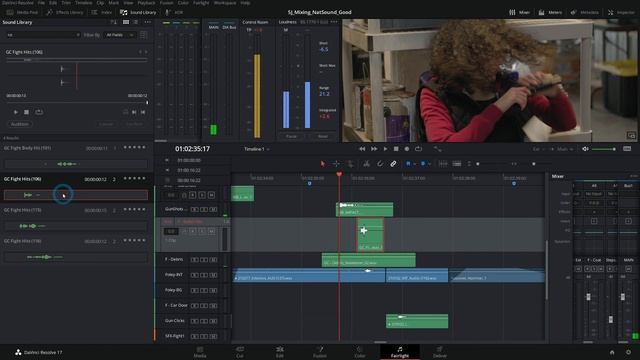The height and width of the screenshot is (360, 640).
Task: Play the Sound Library preview clip
Action: [x=16, y=112]
